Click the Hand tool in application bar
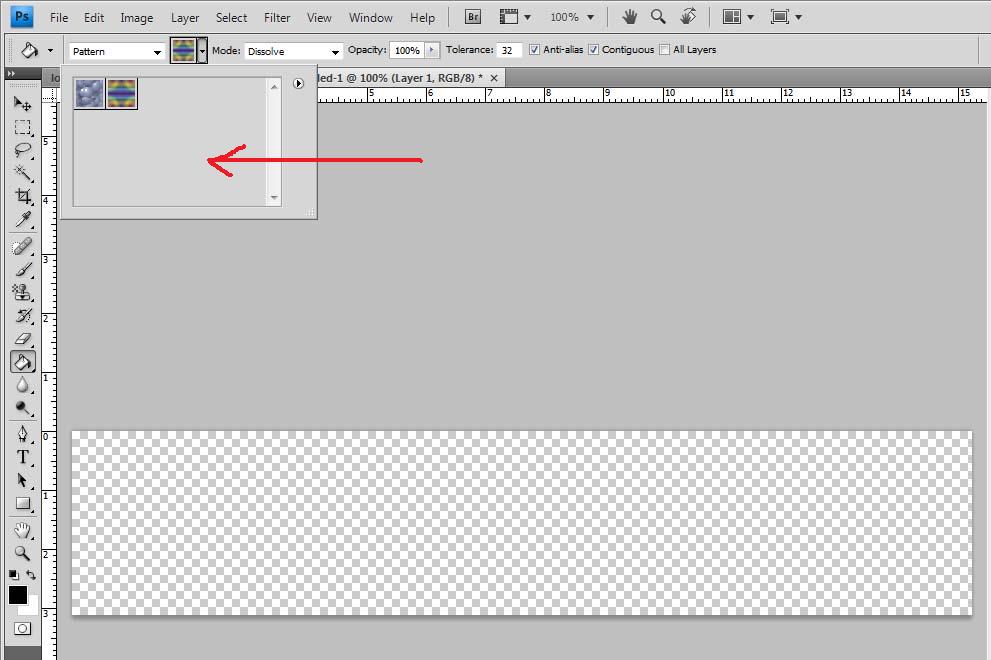 pyautogui.click(x=629, y=17)
